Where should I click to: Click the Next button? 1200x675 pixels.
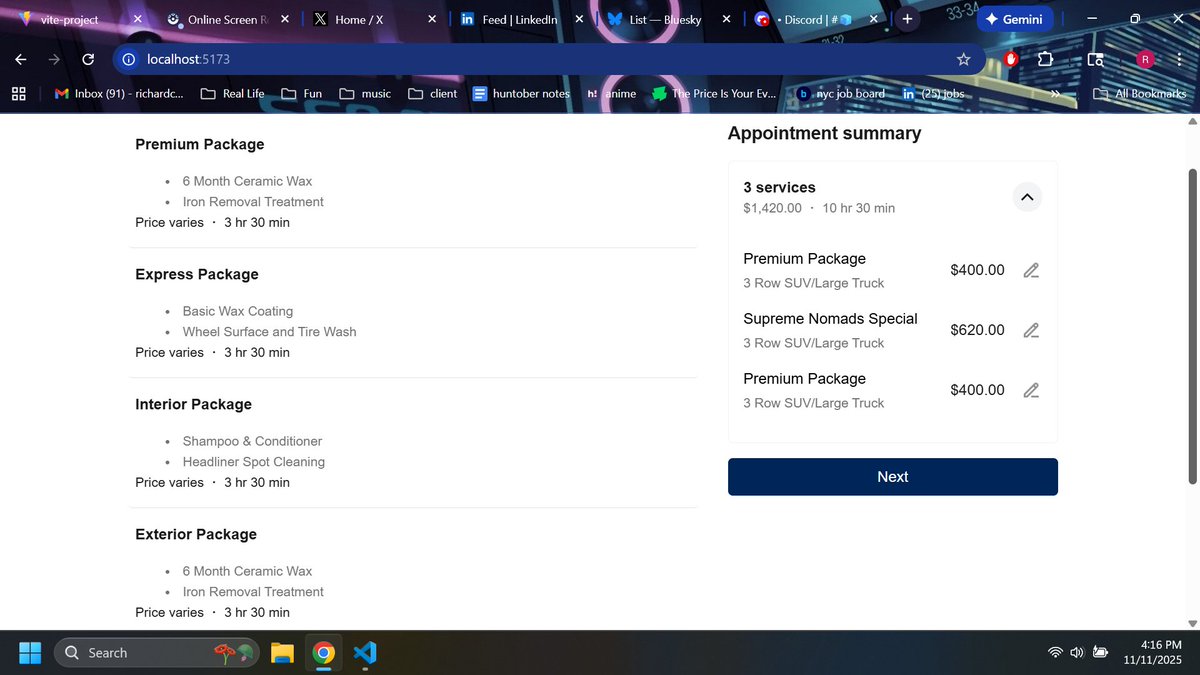pos(893,477)
